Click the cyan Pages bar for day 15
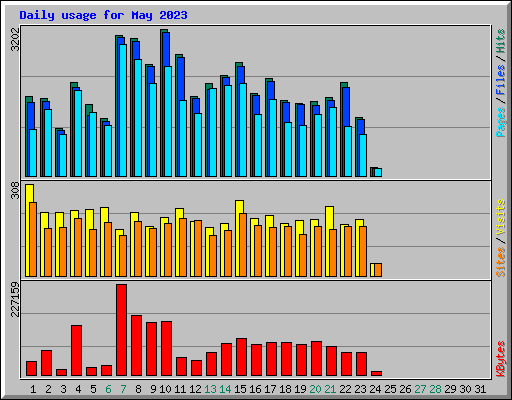Screen dimensions: 512x400 (243, 130)
